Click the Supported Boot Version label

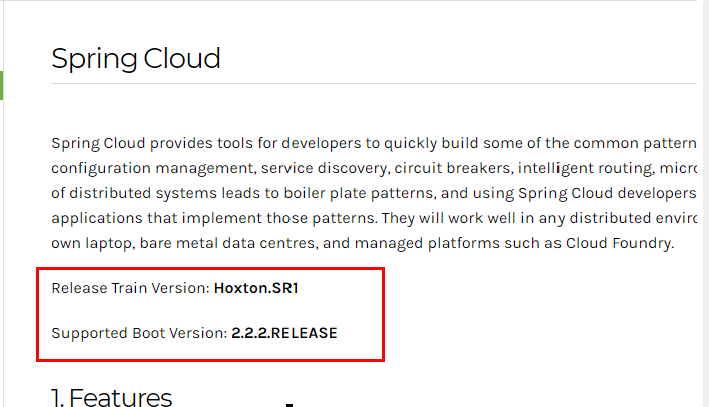coord(139,333)
